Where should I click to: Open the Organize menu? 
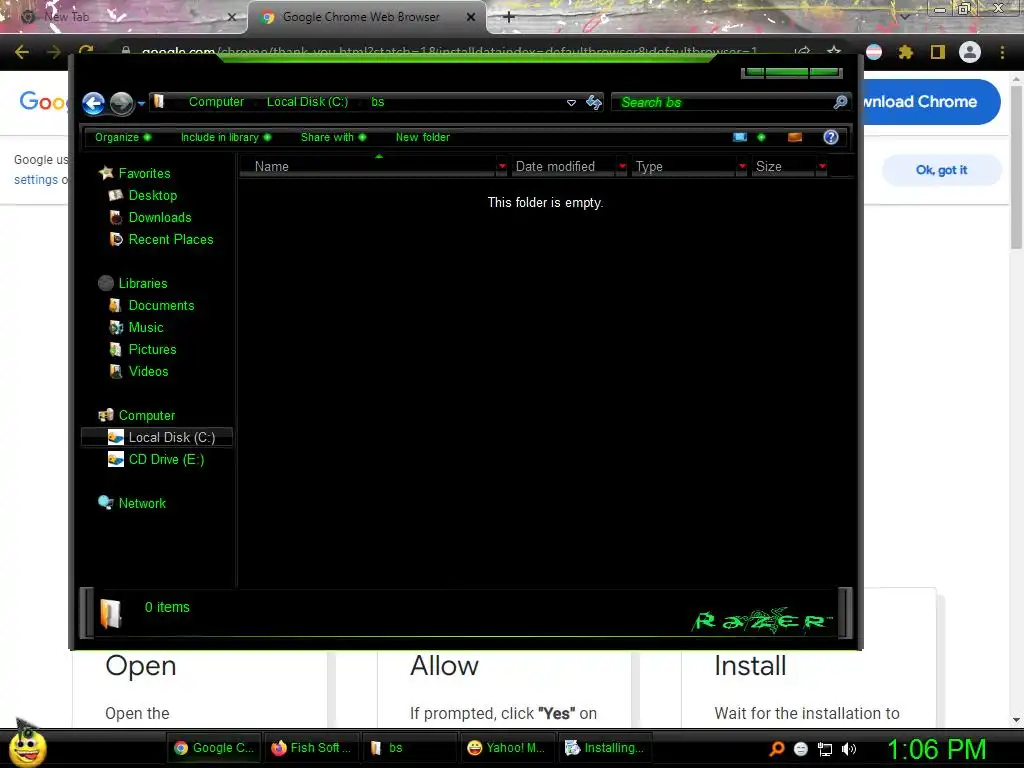(x=123, y=137)
